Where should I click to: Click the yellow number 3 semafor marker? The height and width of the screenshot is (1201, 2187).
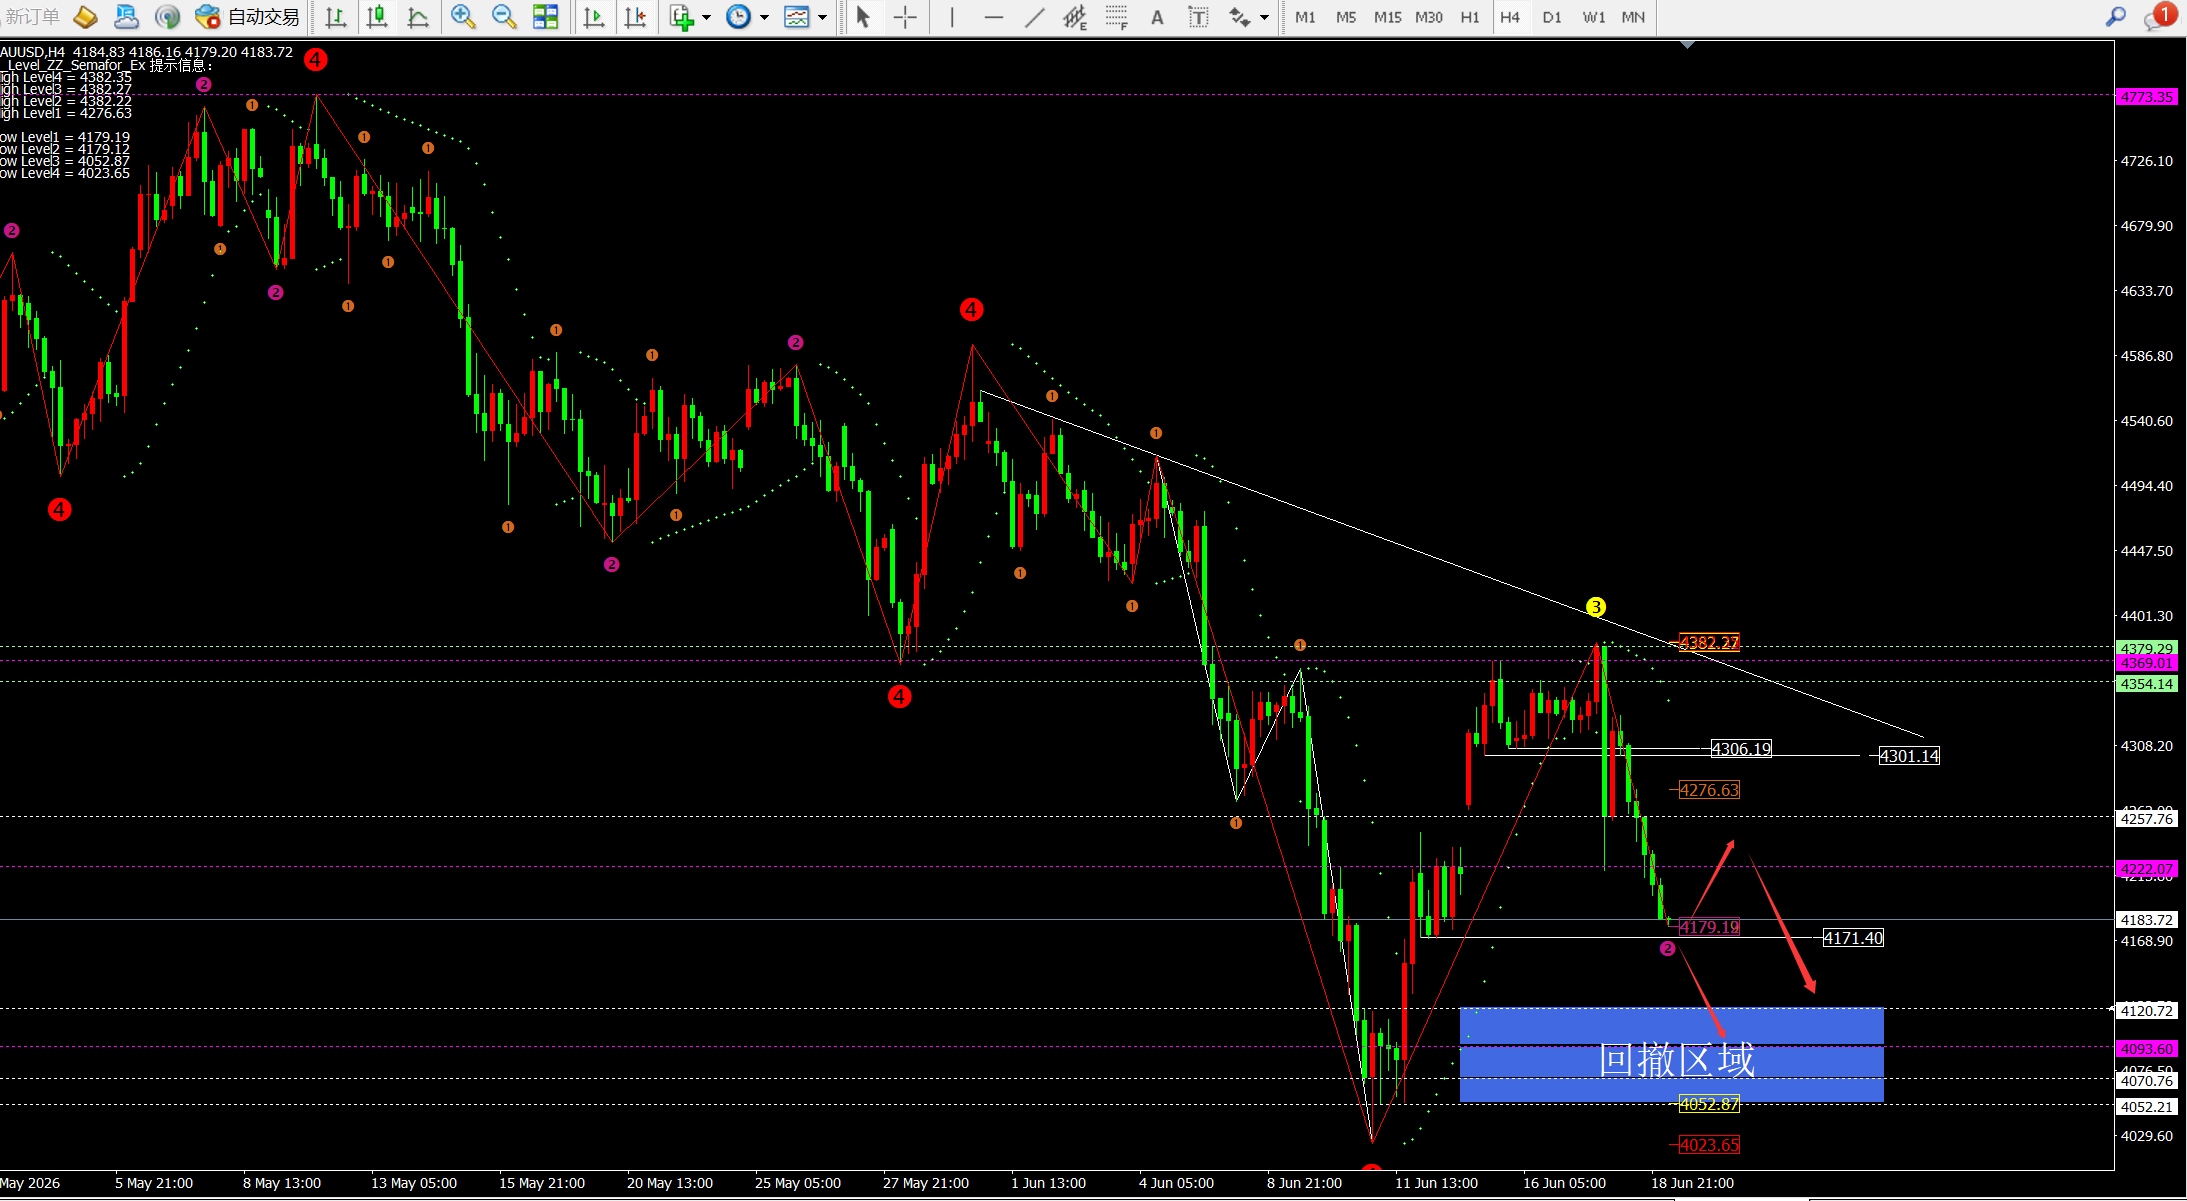[x=1596, y=607]
